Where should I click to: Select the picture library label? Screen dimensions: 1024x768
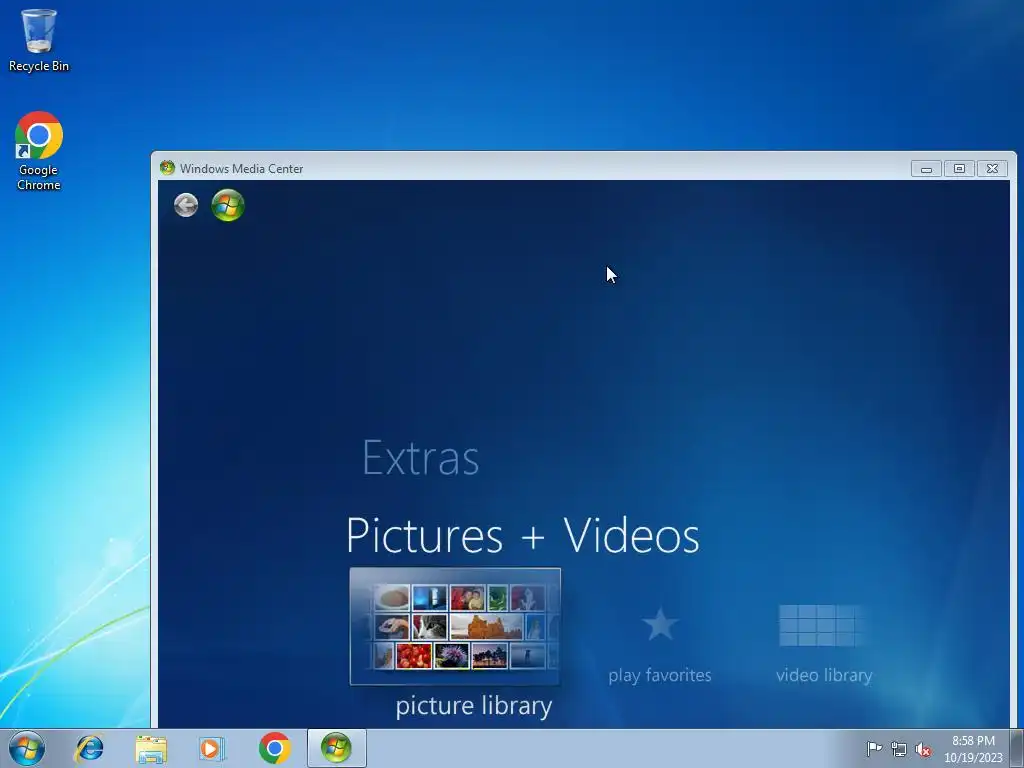tap(473, 706)
